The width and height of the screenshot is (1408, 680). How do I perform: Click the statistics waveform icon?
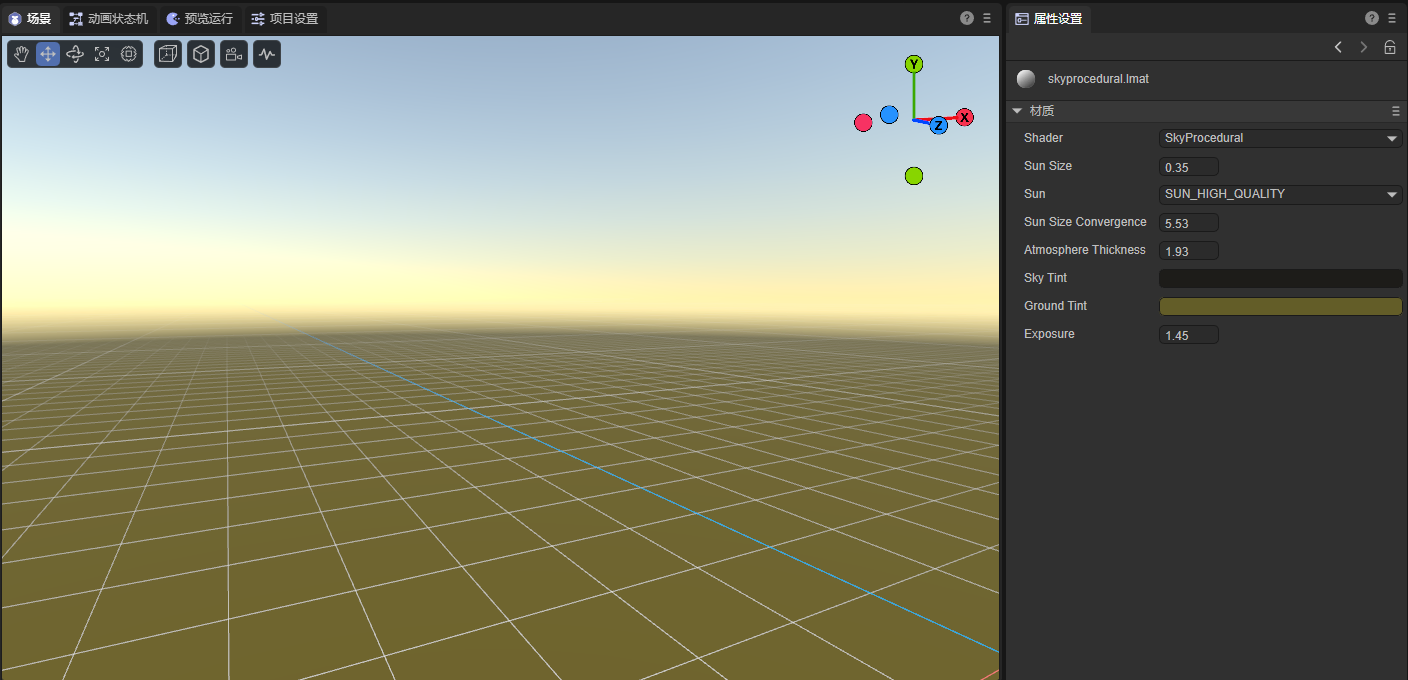tap(266, 54)
